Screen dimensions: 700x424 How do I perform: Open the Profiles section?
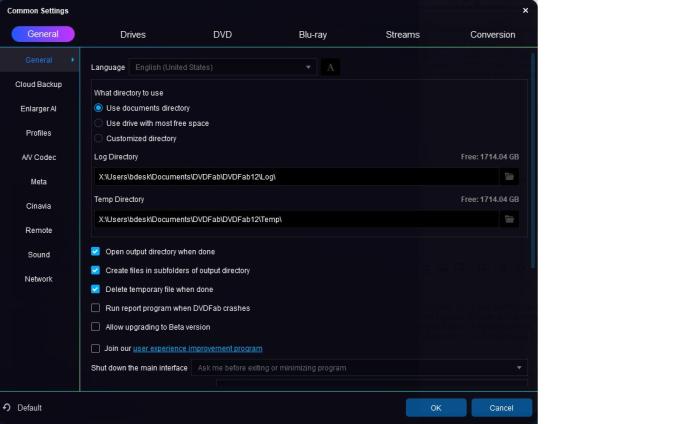39,133
